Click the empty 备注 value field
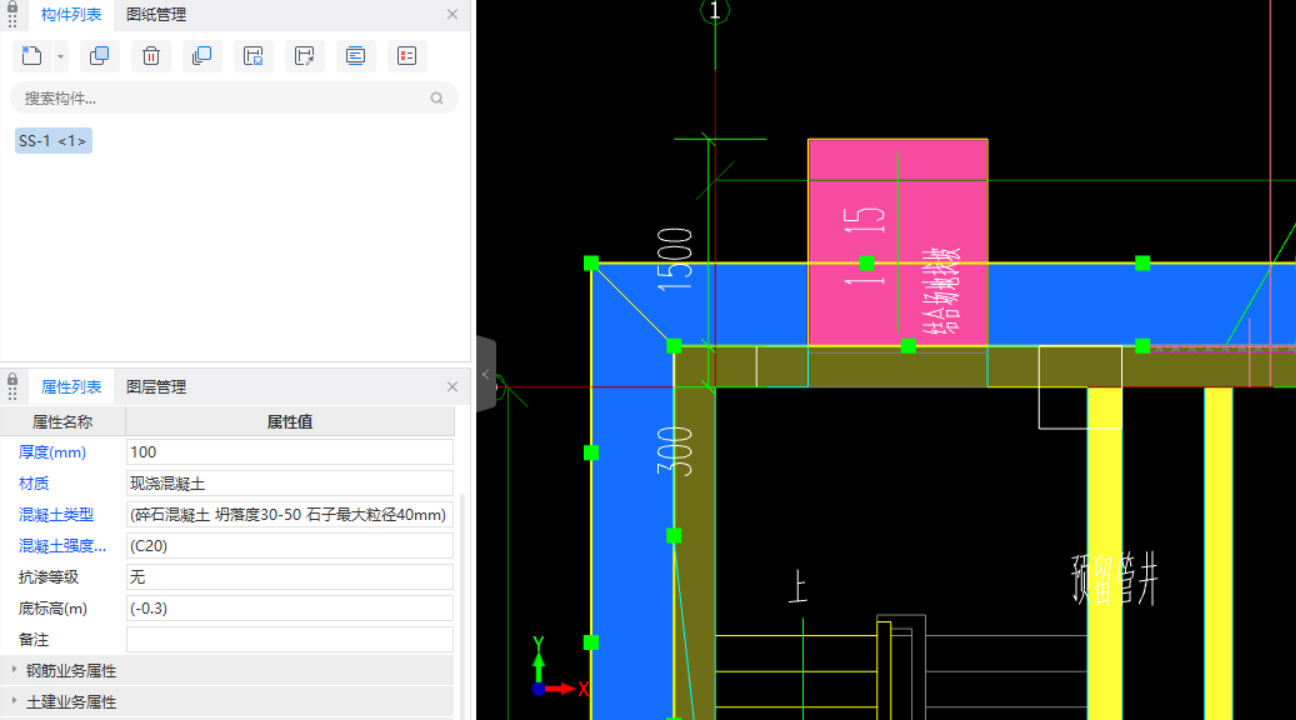The width and height of the screenshot is (1296, 720). click(x=290, y=639)
